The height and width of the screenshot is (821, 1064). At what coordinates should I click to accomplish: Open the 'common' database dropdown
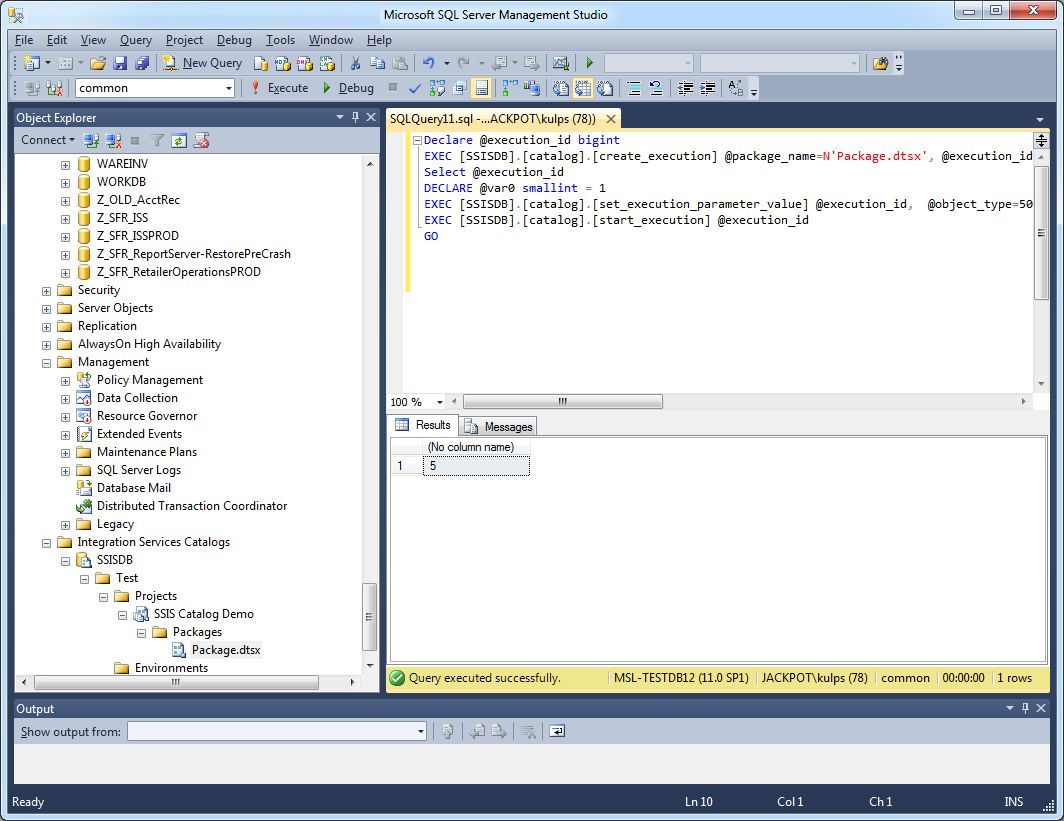228,88
